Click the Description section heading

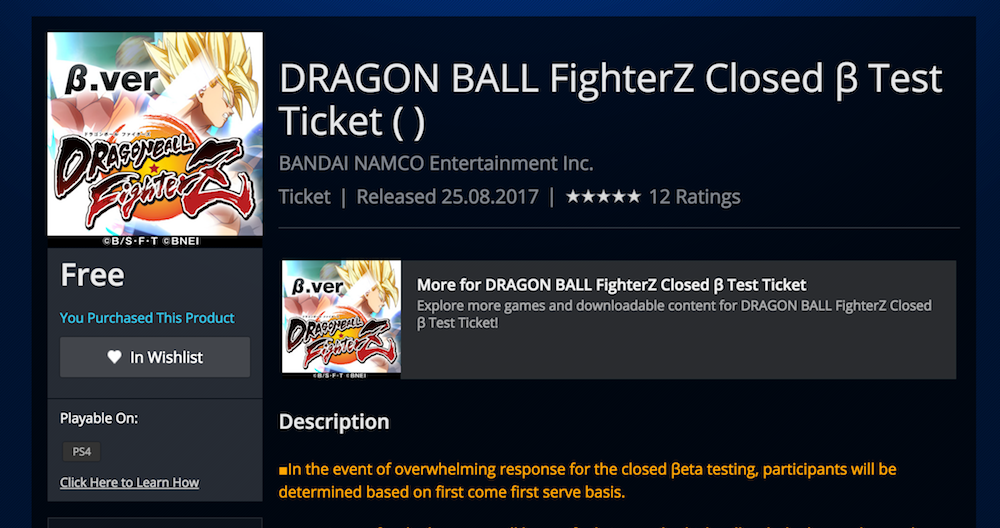[333, 422]
